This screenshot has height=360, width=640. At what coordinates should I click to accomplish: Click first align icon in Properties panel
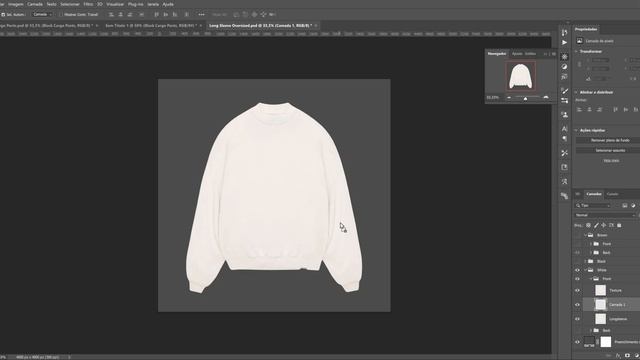pos(579,109)
